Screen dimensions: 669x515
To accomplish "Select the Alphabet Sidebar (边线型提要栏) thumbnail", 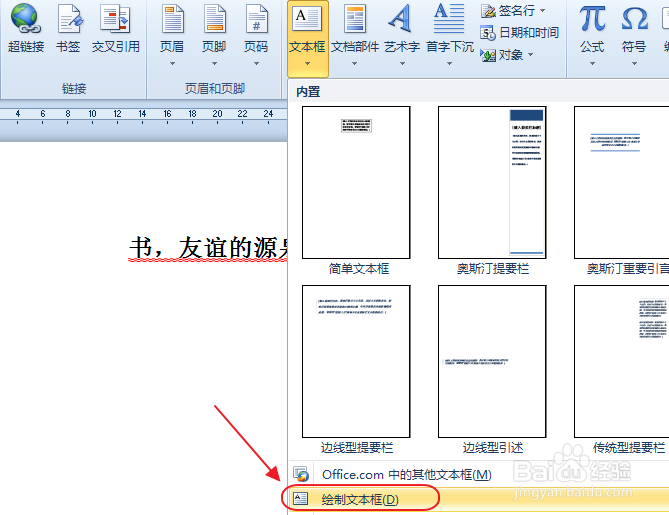I will point(356,361).
